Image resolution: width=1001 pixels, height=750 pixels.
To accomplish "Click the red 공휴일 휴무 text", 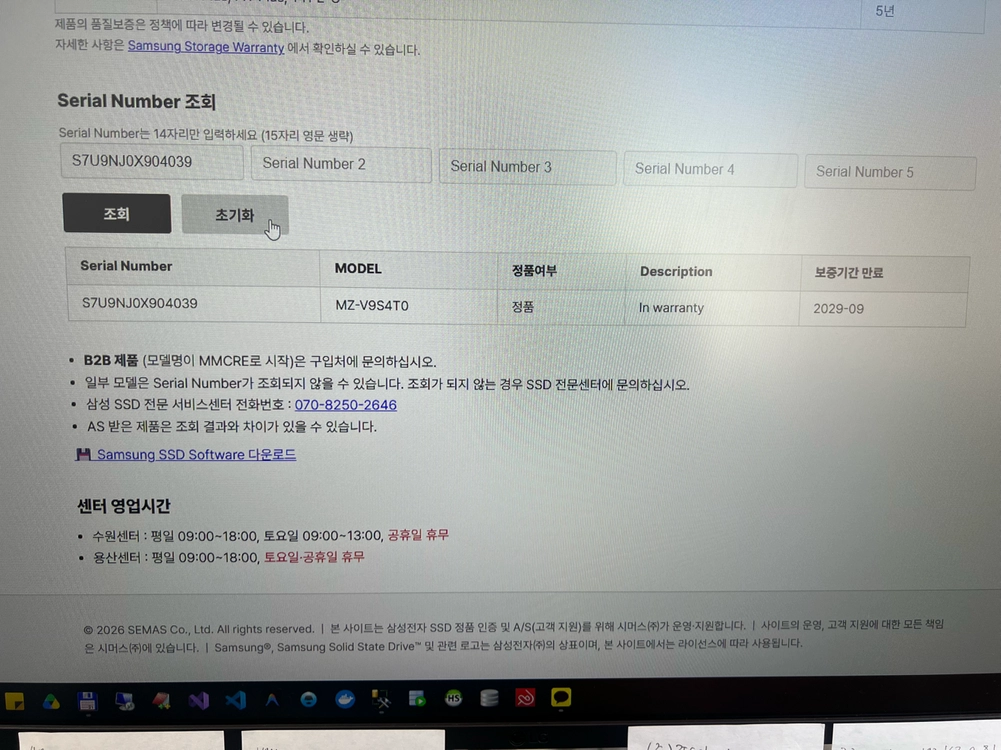I will 418,535.
